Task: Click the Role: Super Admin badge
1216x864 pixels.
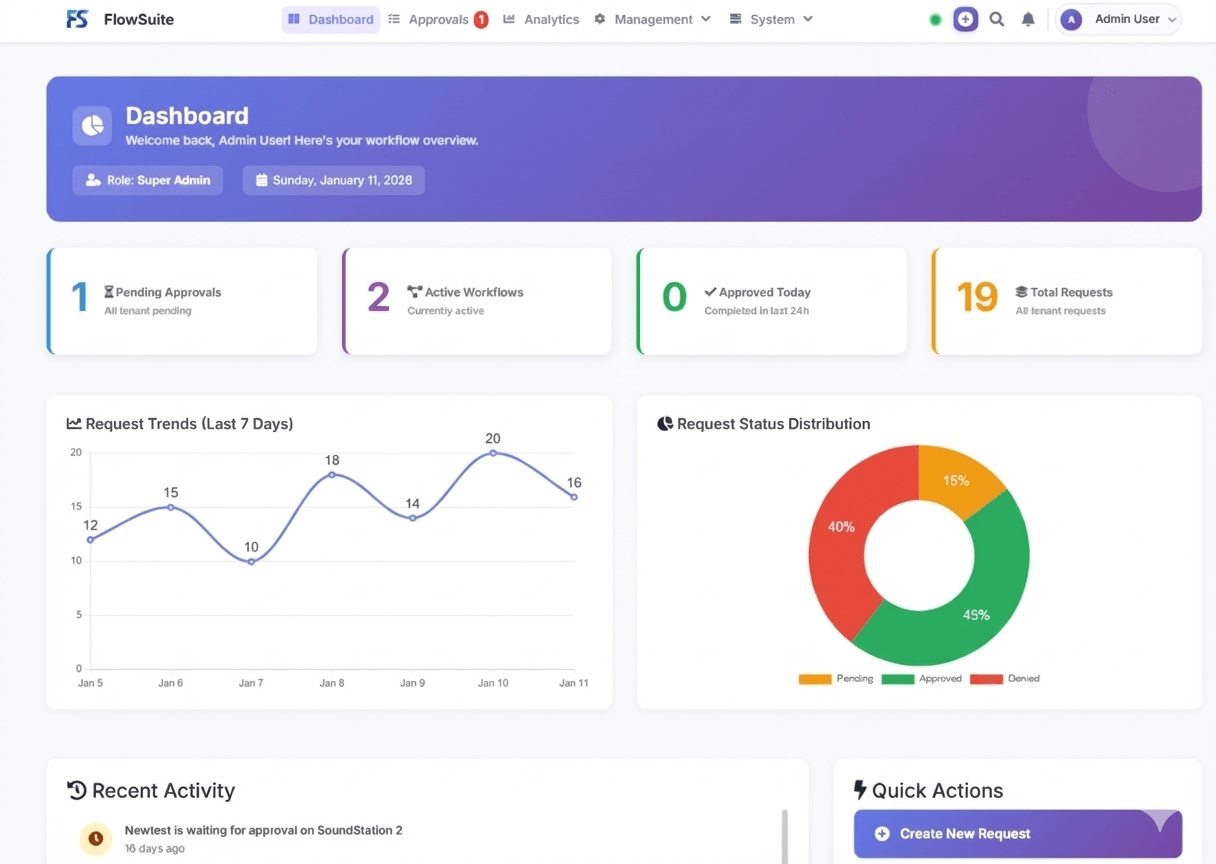Action: pos(147,180)
